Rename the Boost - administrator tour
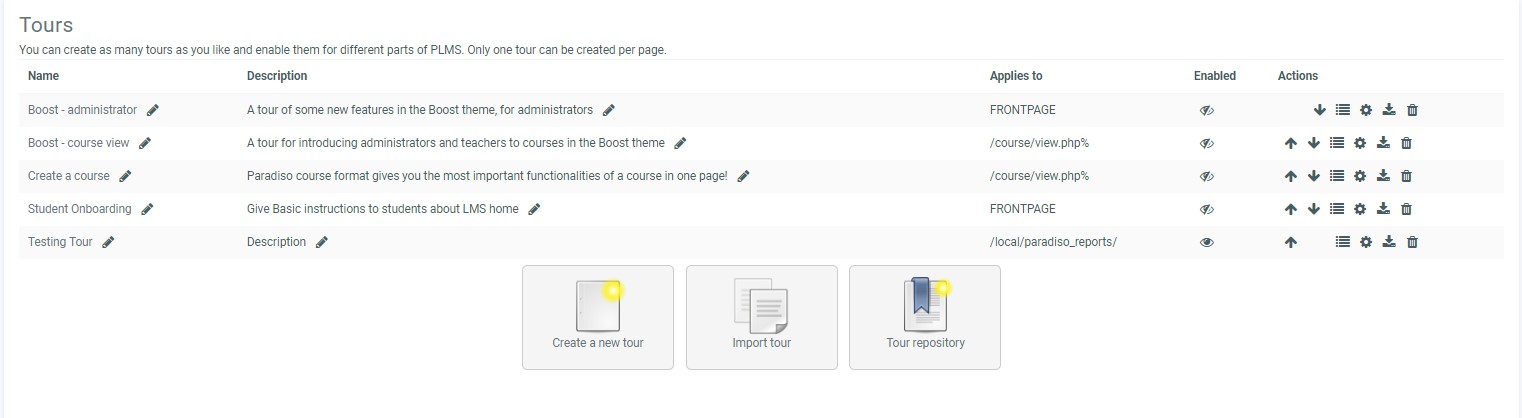 pyautogui.click(x=153, y=110)
